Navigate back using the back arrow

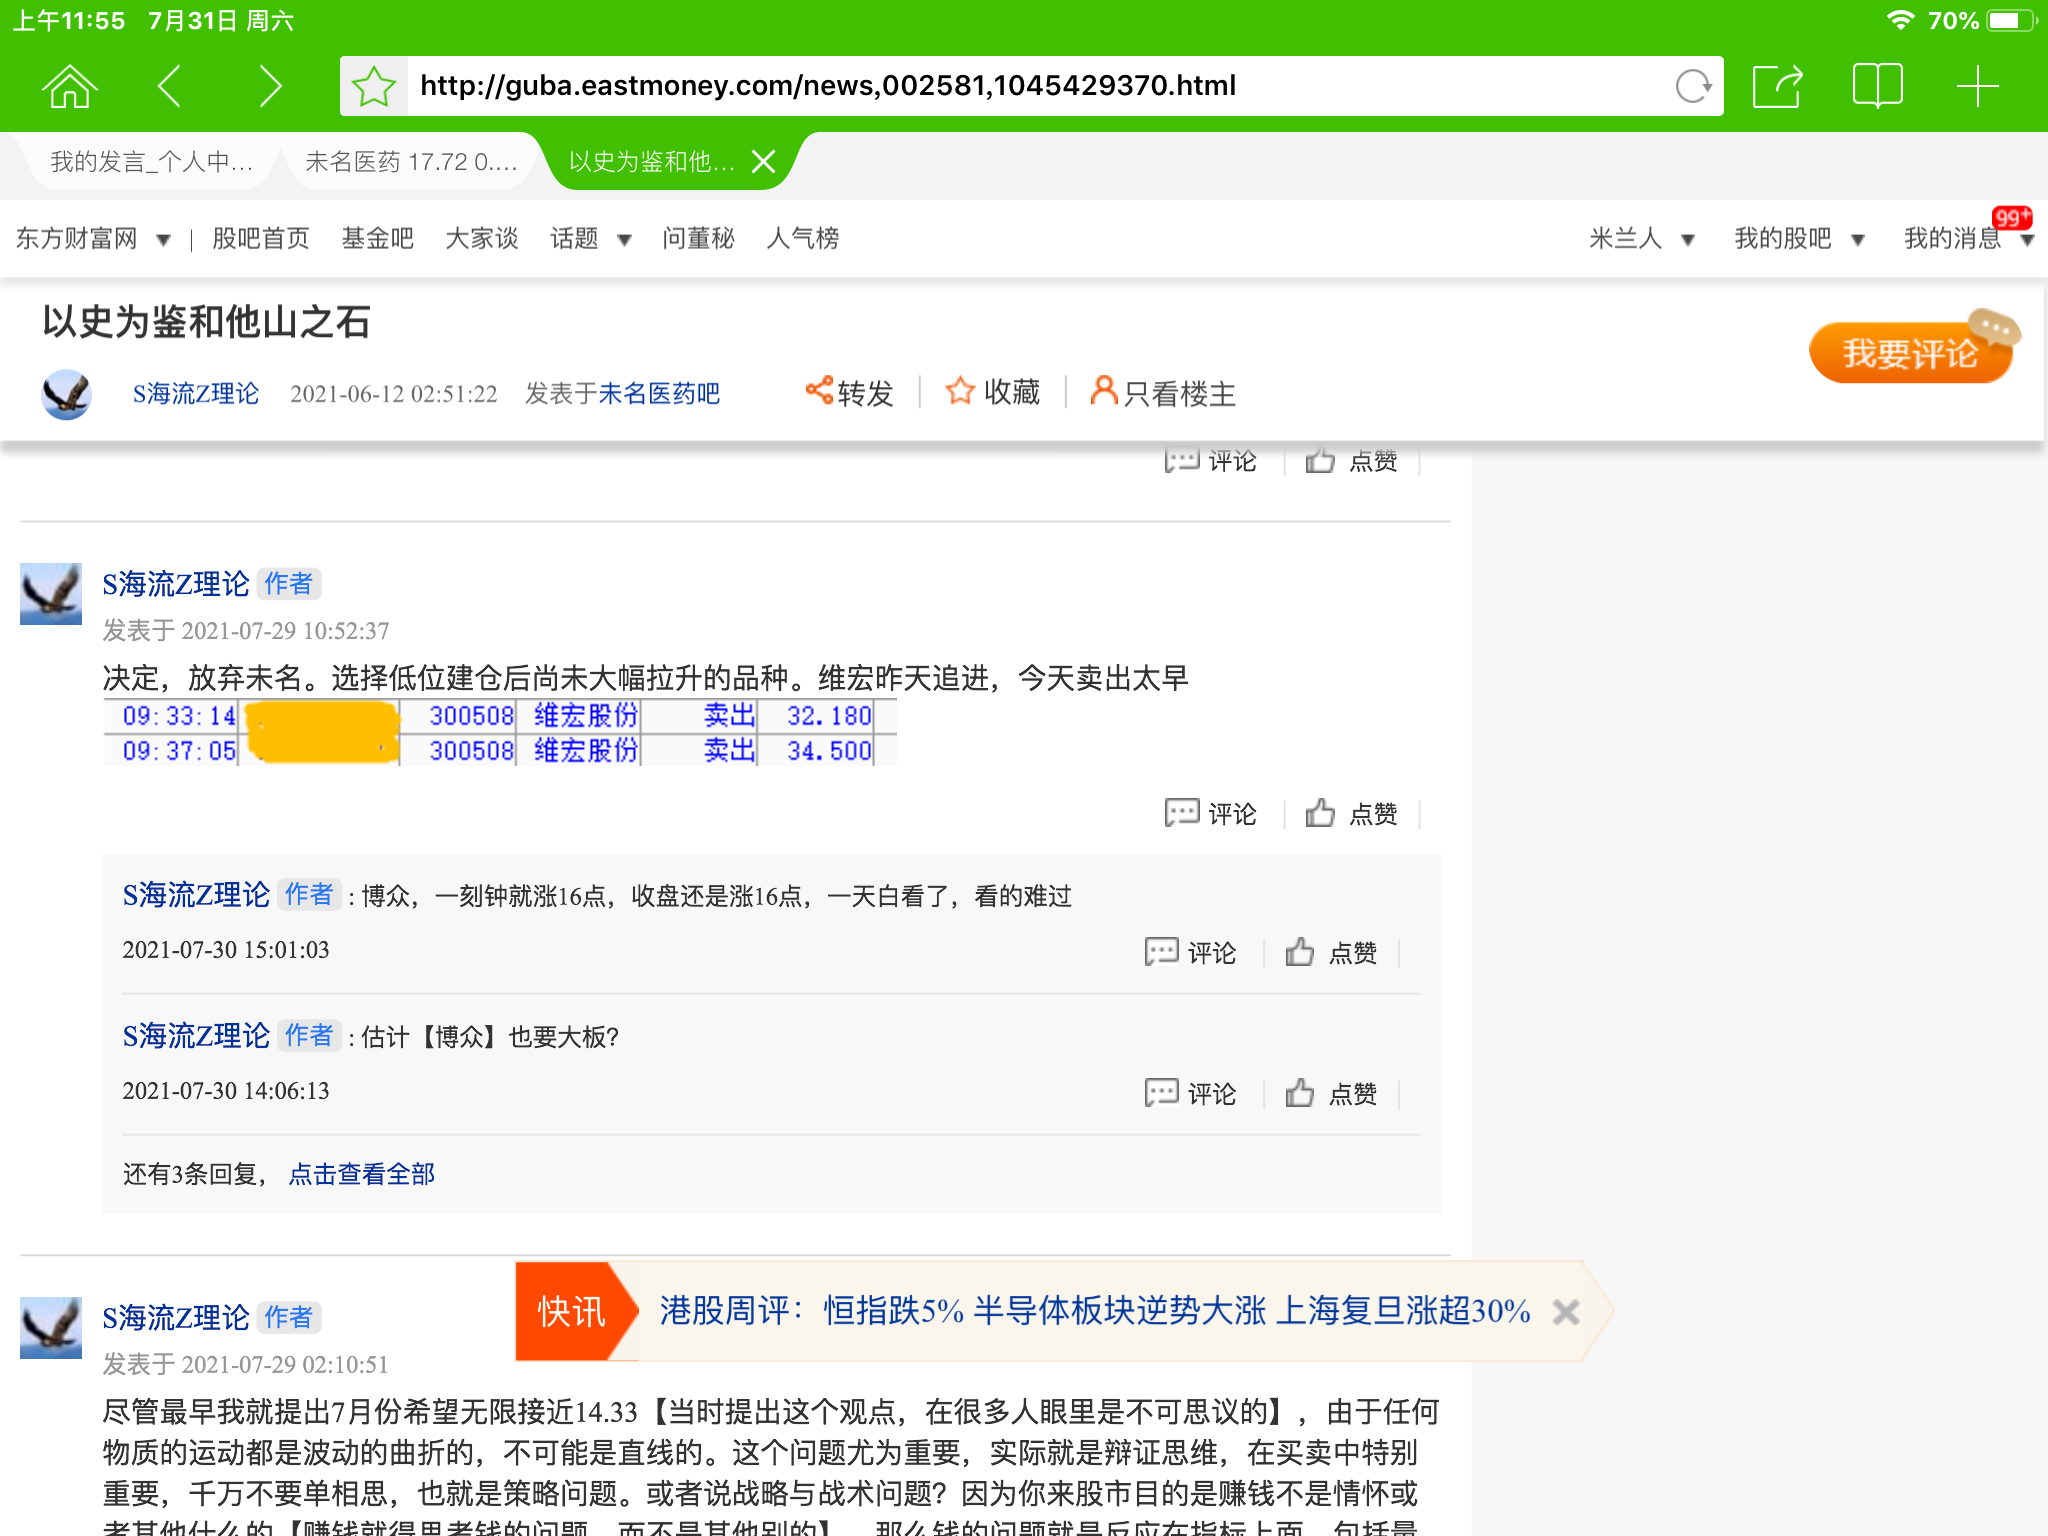170,85
